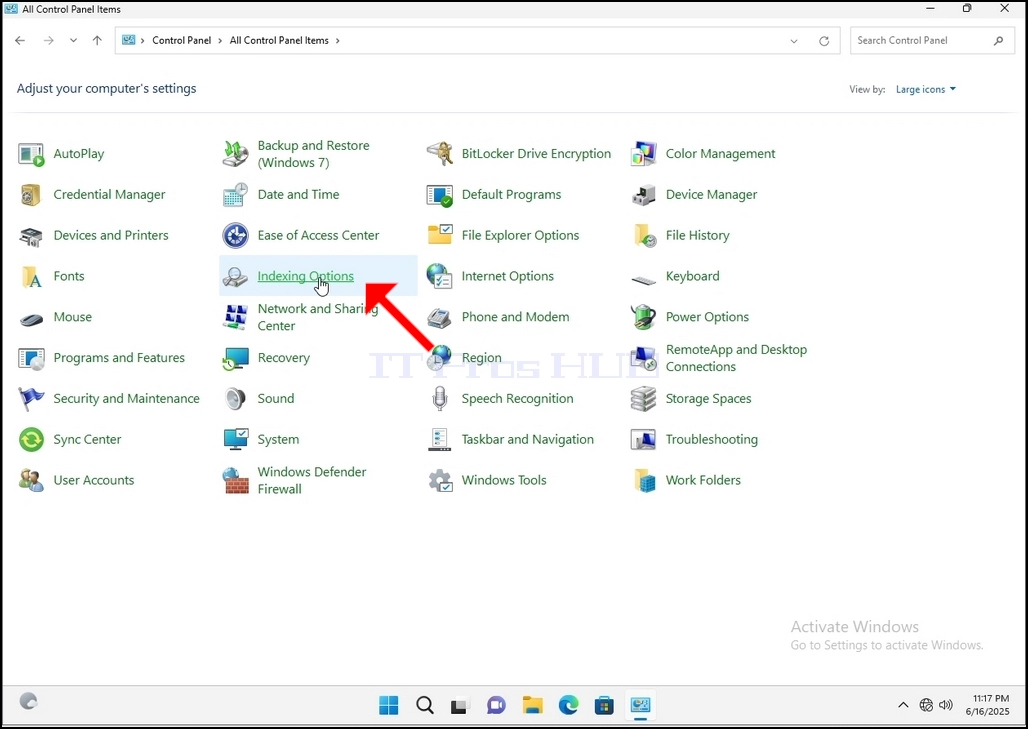Open the Storage Spaces icon
The width and height of the screenshot is (1028, 729).
click(x=644, y=399)
